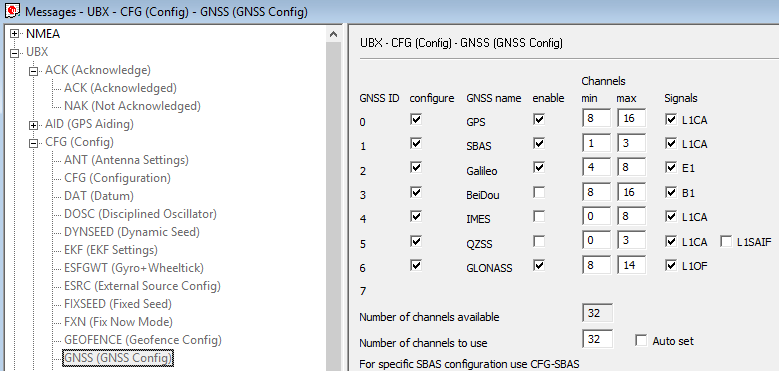This screenshot has width=779, height=371.
Task: Toggle SBAS L1CA signal checkbox
Action: (671, 144)
